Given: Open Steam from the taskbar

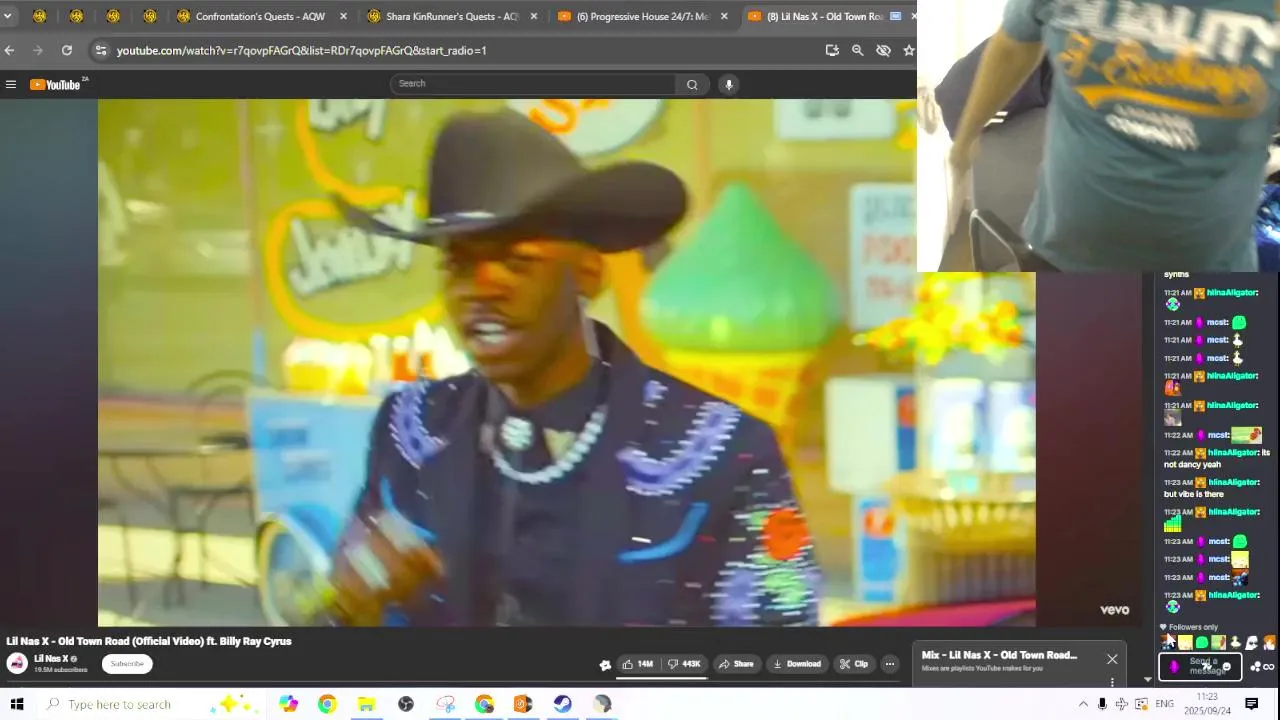Looking at the screenshot, I should tap(563, 704).
